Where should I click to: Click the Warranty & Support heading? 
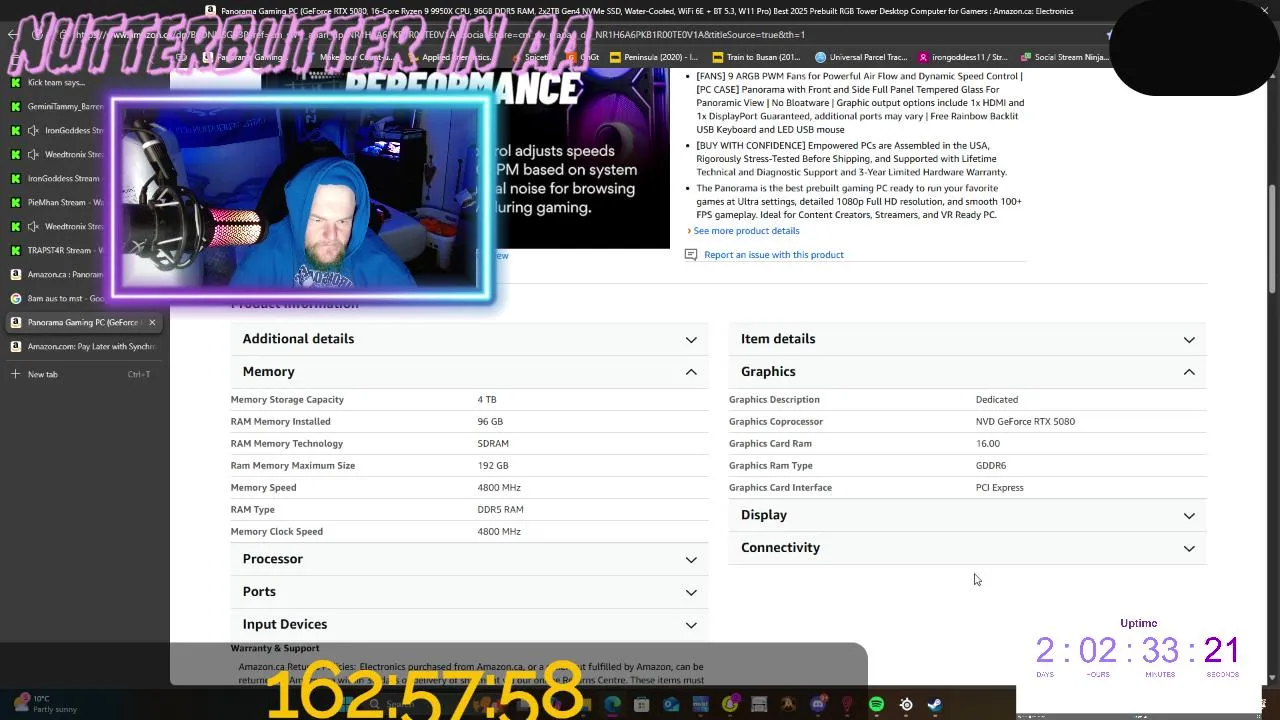click(x=275, y=648)
